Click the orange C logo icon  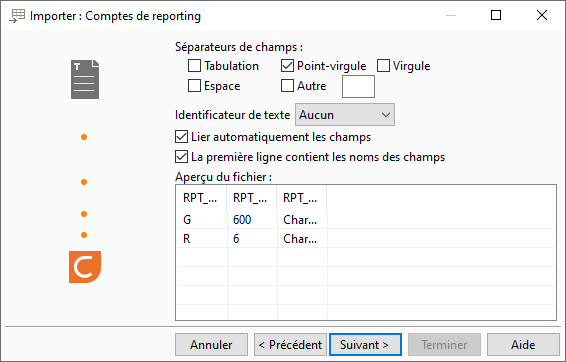85,267
